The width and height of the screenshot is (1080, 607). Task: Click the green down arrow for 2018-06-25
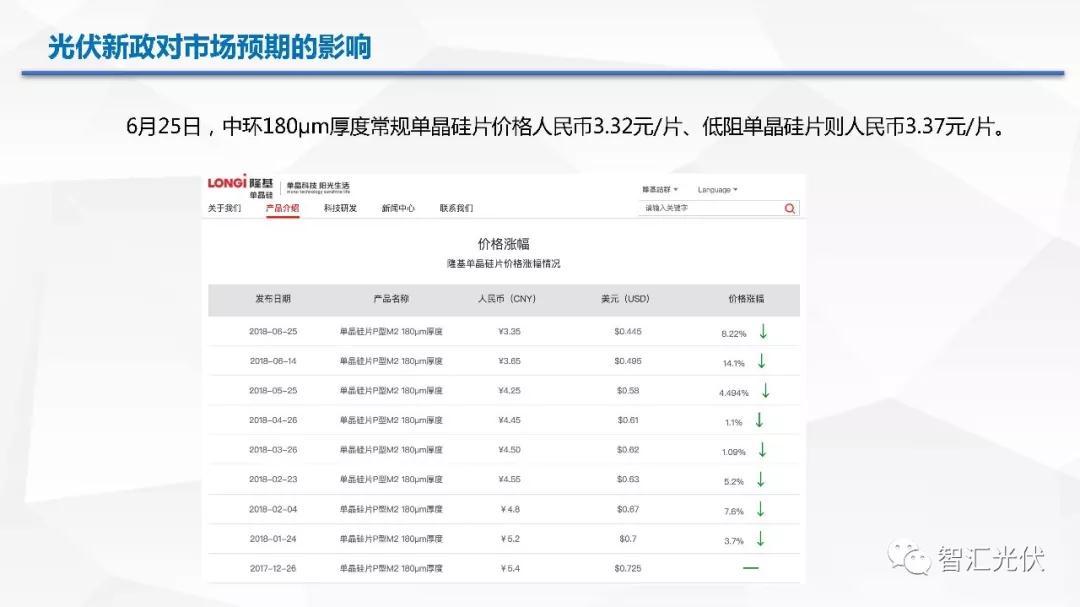point(763,331)
